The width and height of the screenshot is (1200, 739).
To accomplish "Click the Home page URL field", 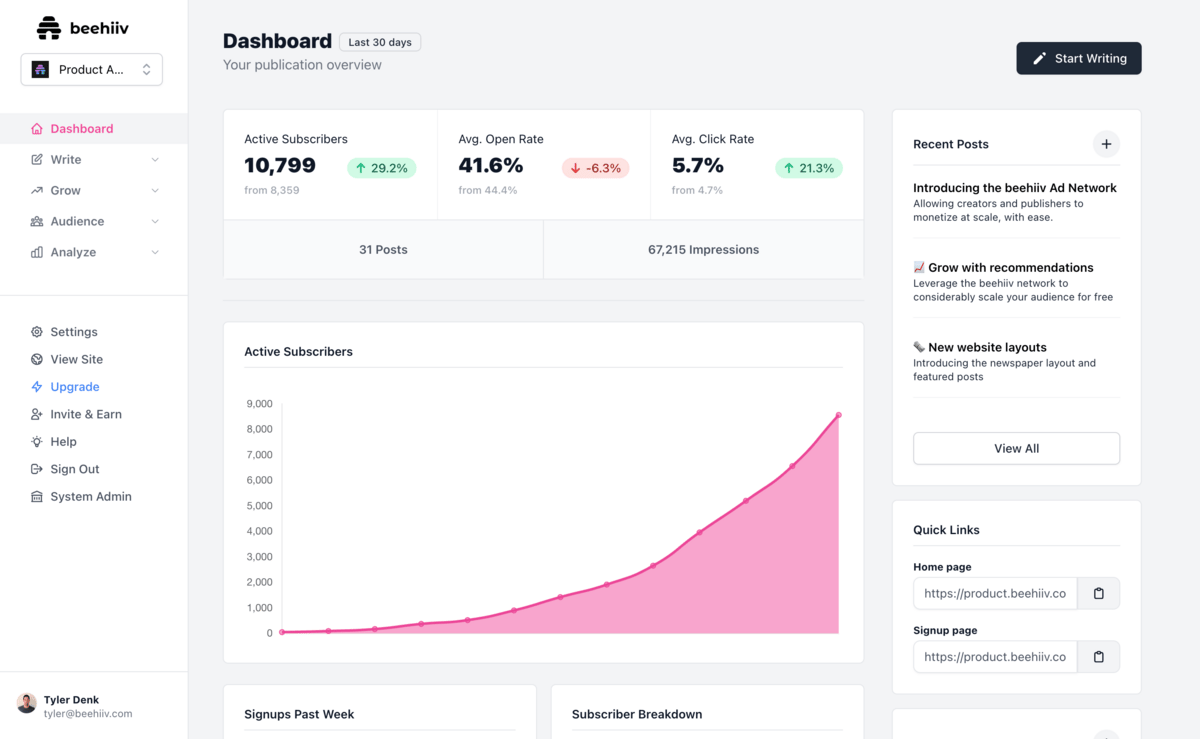I will point(995,593).
